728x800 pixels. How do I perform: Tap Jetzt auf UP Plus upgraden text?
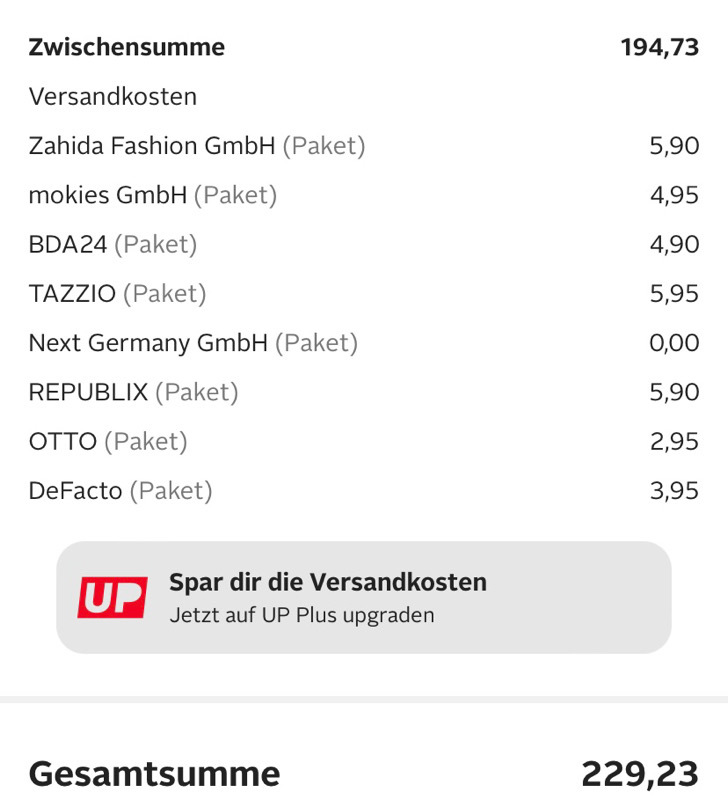(302, 615)
